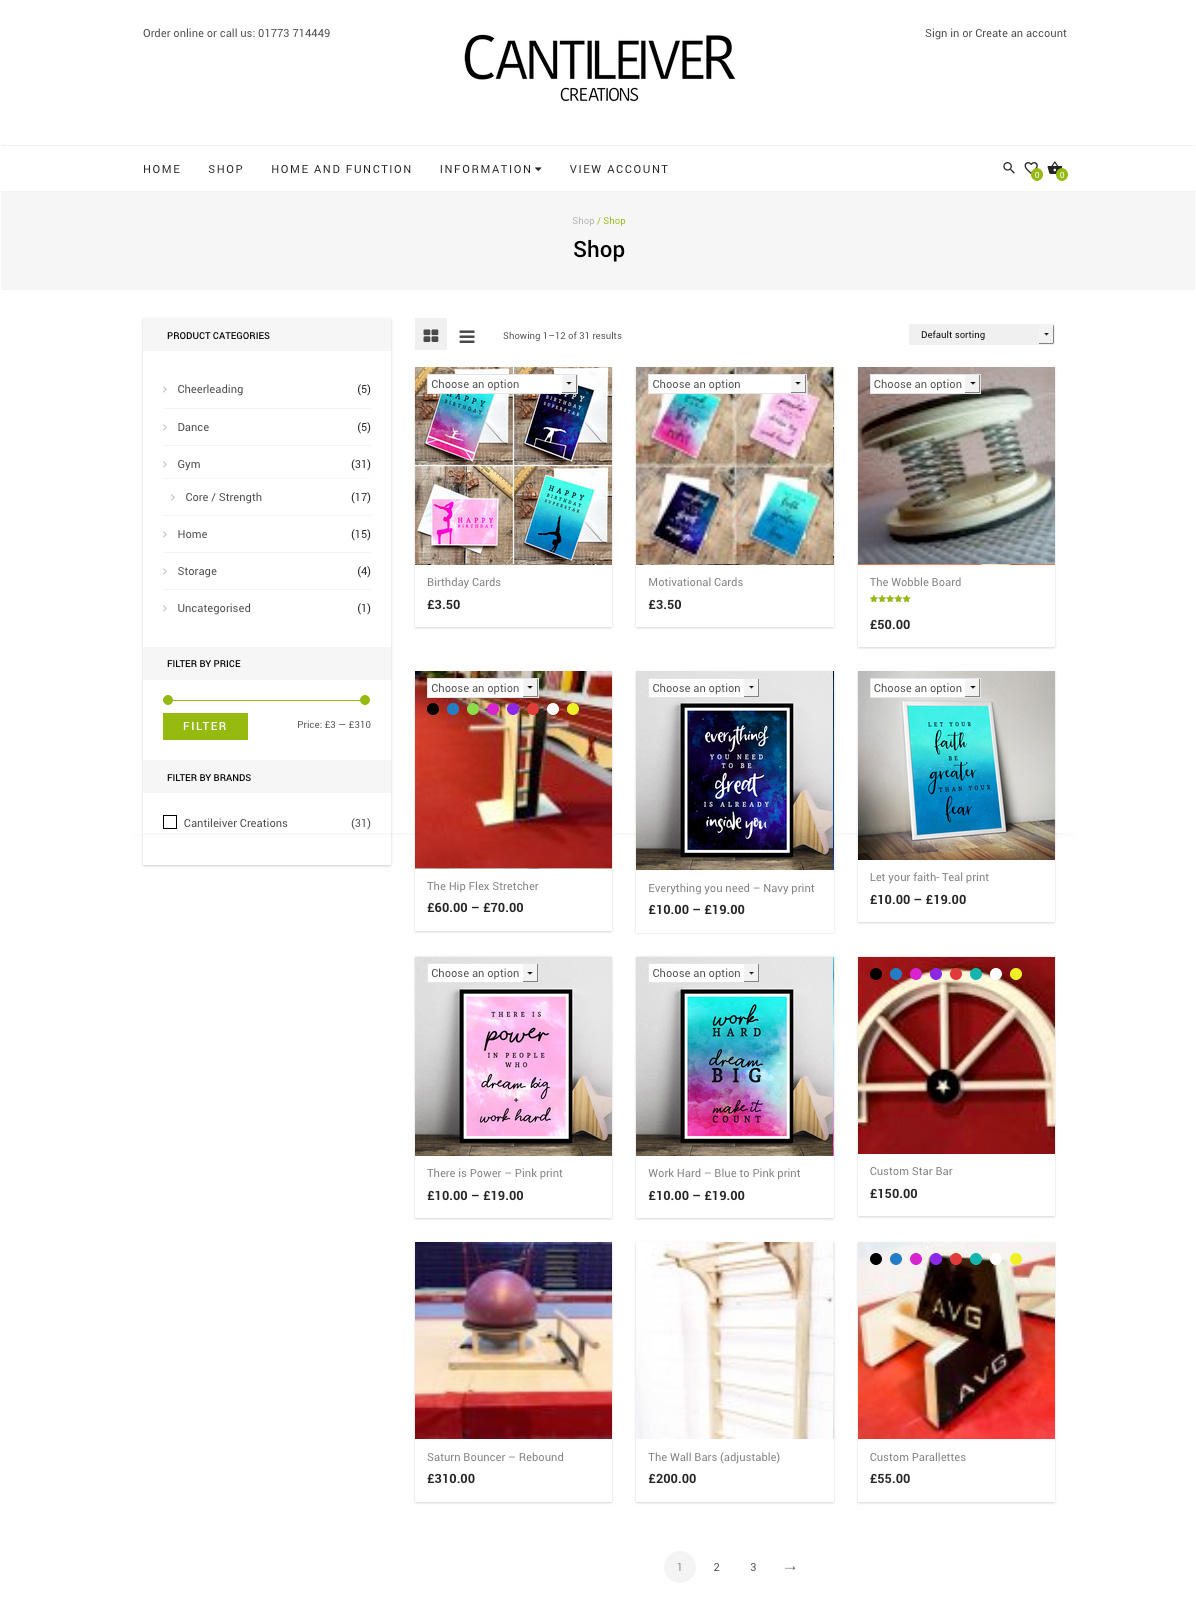Grab the right price slider handle

tap(365, 700)
